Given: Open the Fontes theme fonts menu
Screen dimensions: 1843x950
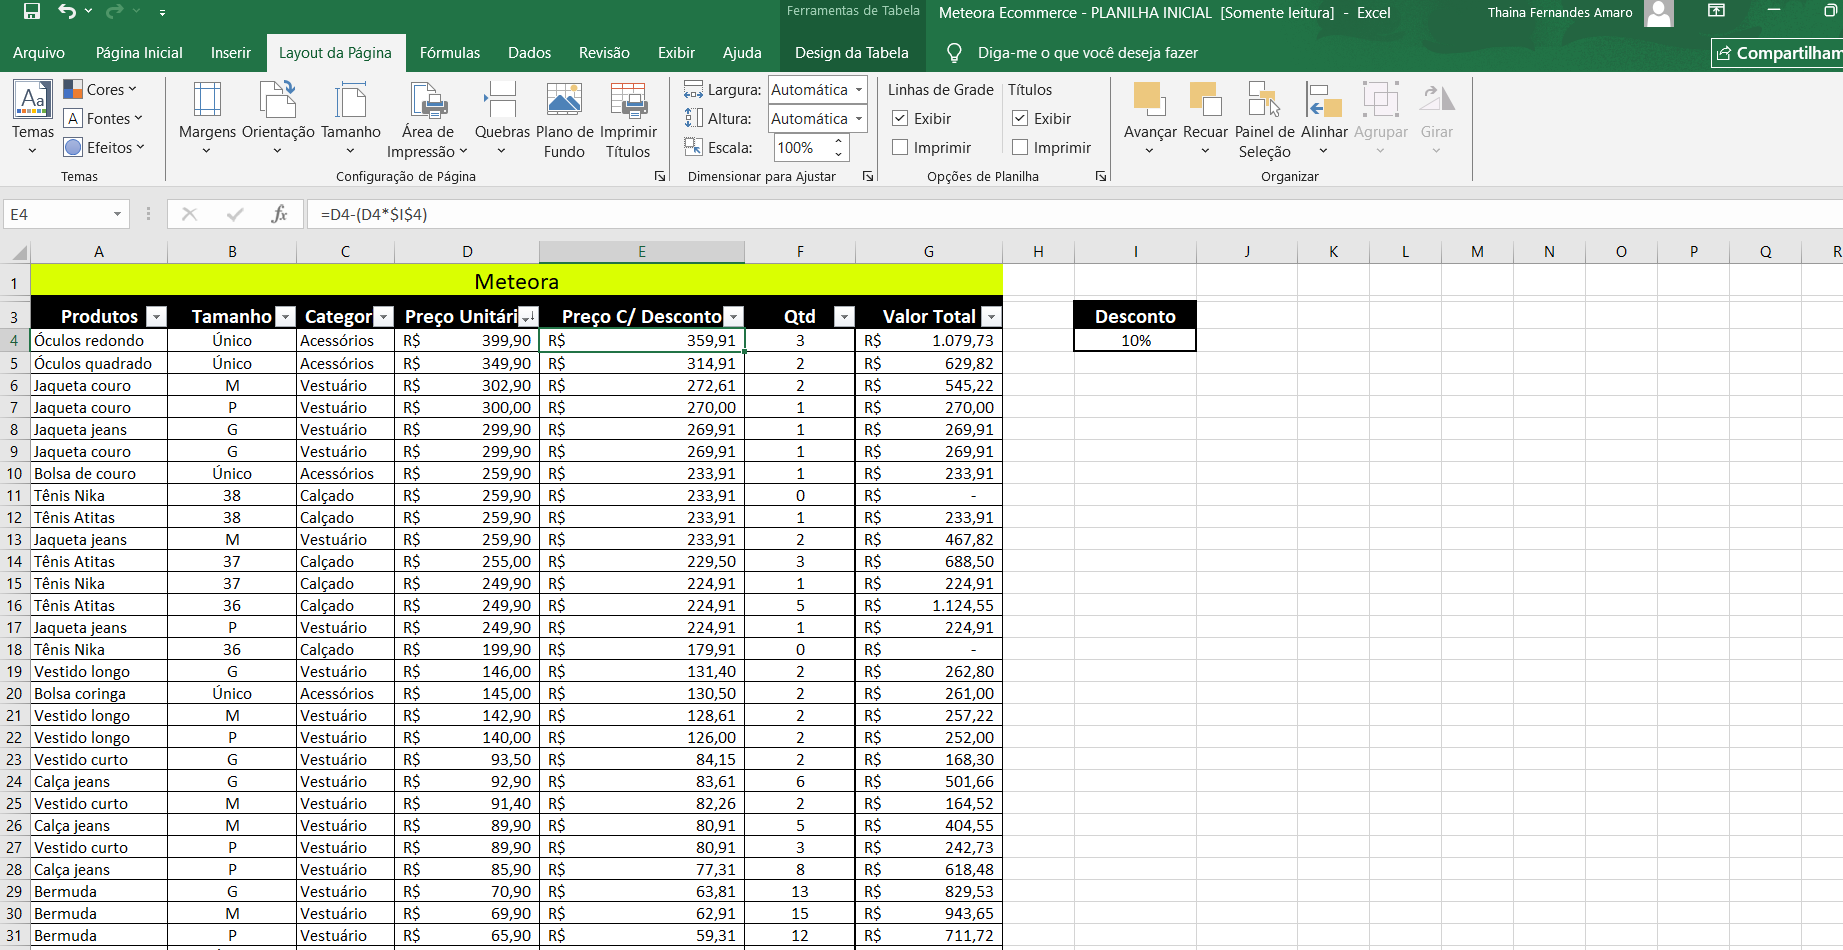Looking at the screenshot, I should coord(103,119).
